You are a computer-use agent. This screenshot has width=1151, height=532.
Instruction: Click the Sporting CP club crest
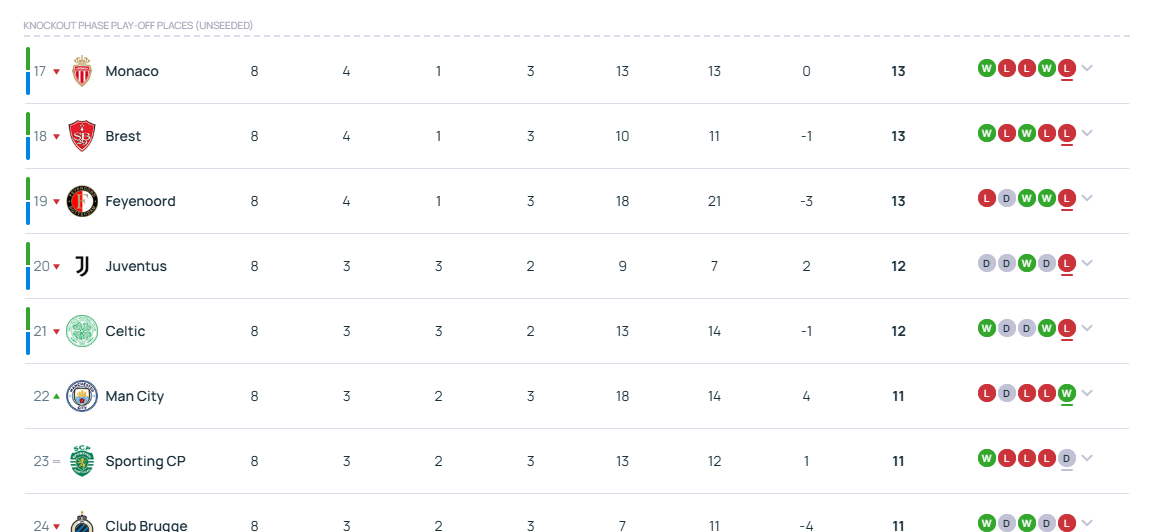(x=81, y=461)
